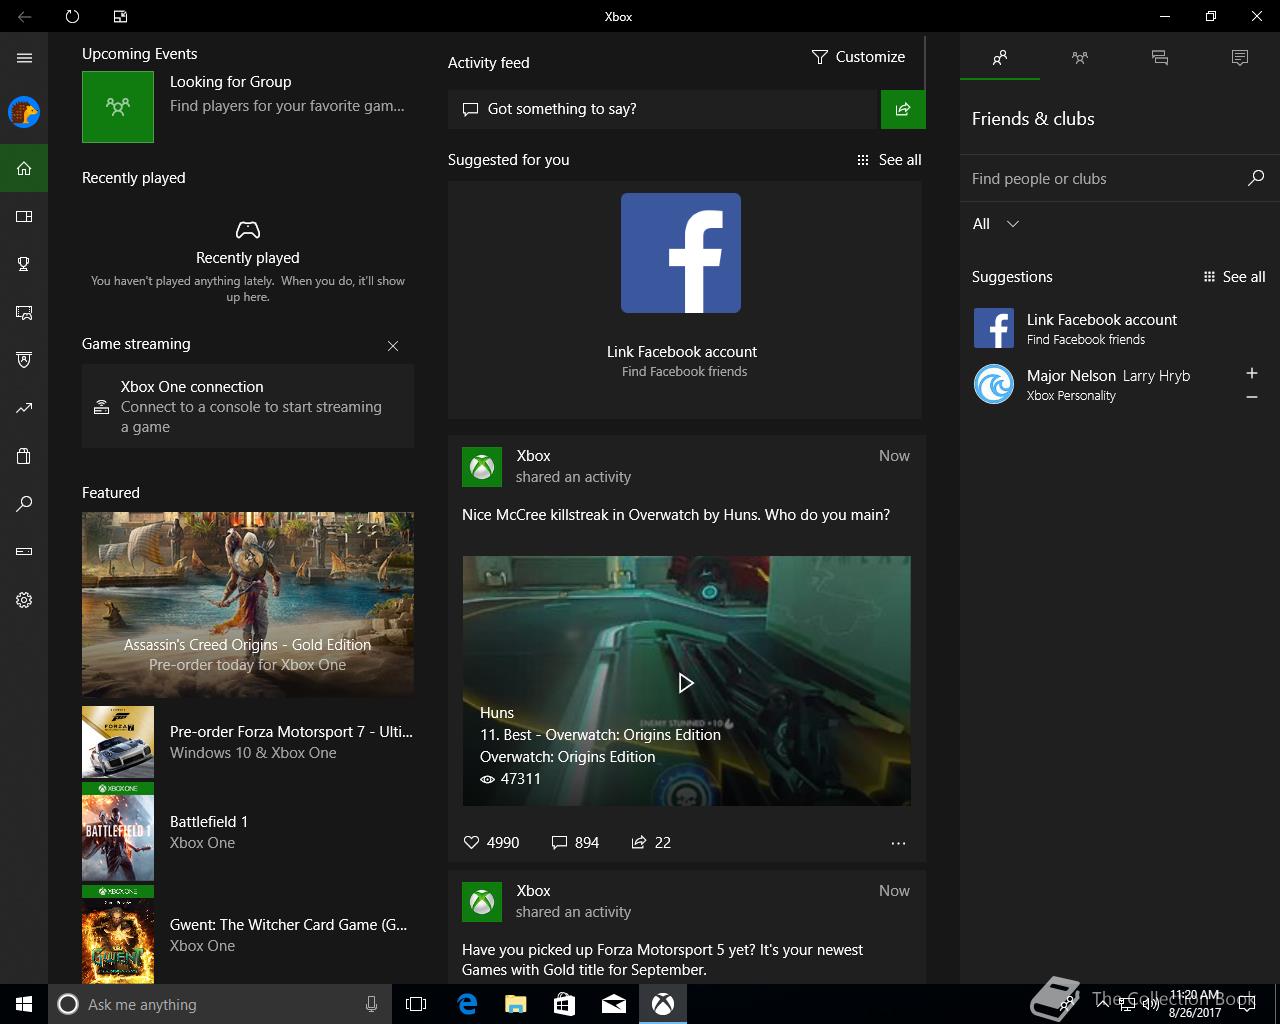Remove Major Nelson suggestion
Image resolution: width=1280 pixels, height=1024 pixels.
point(1251,398)
